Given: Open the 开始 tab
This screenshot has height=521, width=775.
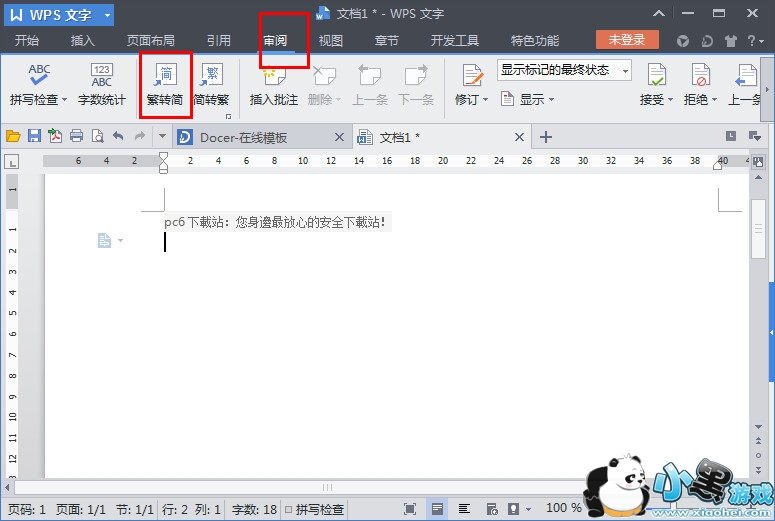Looking at the screenshot, I should (x=27, y=41).
